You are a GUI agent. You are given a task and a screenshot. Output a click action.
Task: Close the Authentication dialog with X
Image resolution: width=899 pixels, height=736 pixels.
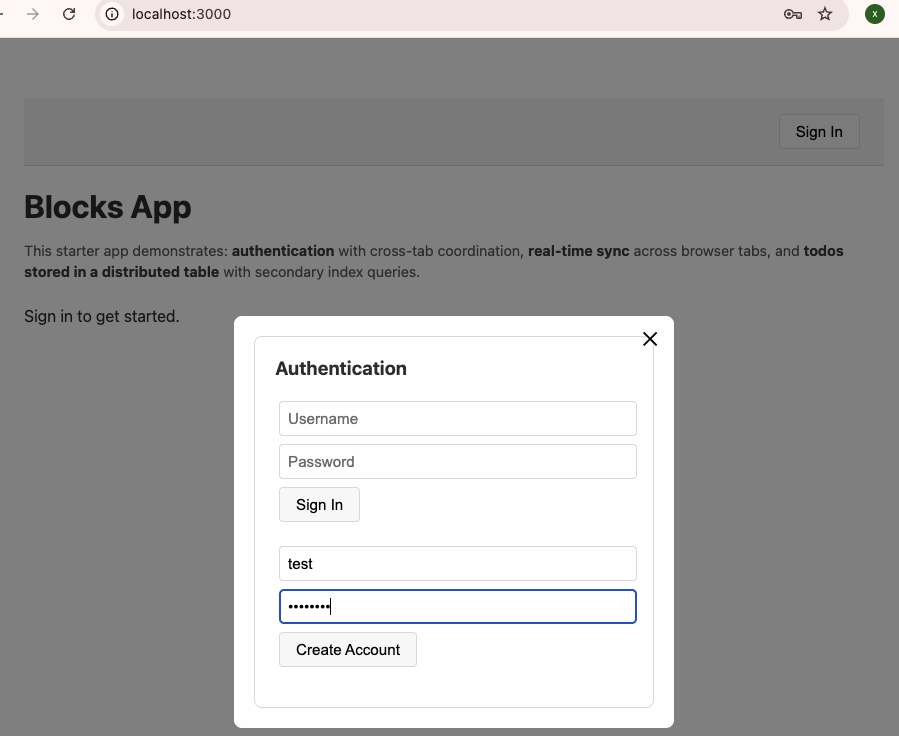coord(650,339)
